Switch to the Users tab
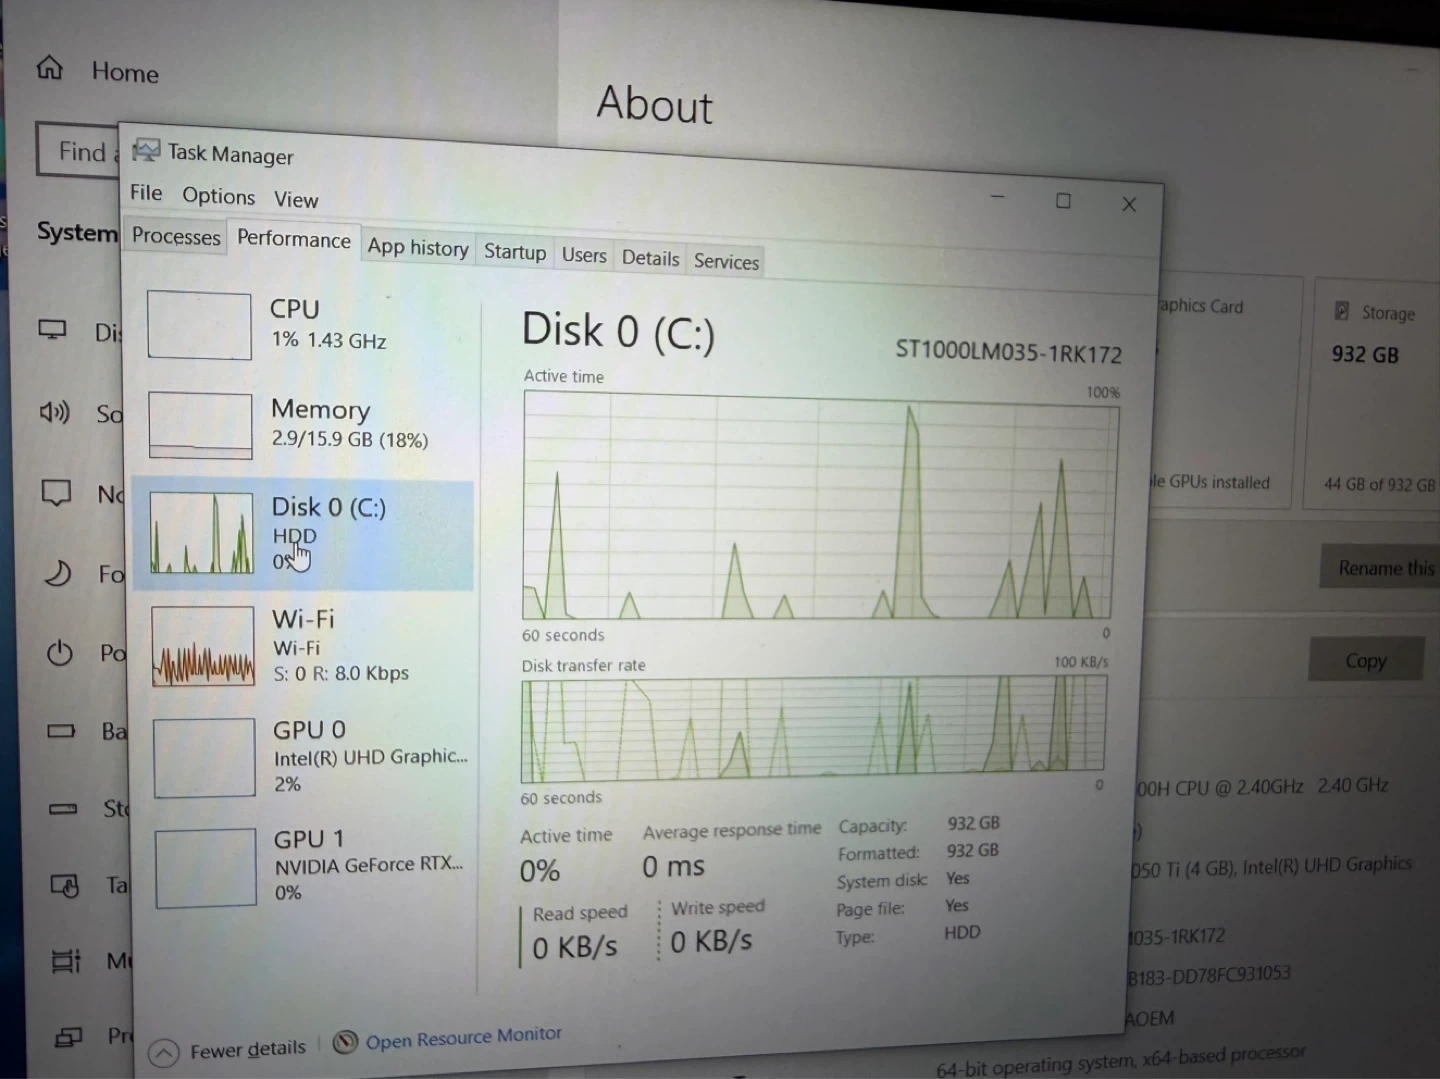1440x1079 pixels. [584, 255]
